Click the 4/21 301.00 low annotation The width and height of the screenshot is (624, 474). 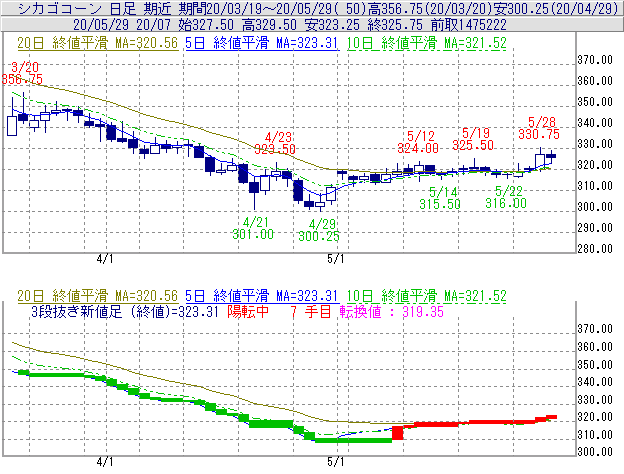253,228
